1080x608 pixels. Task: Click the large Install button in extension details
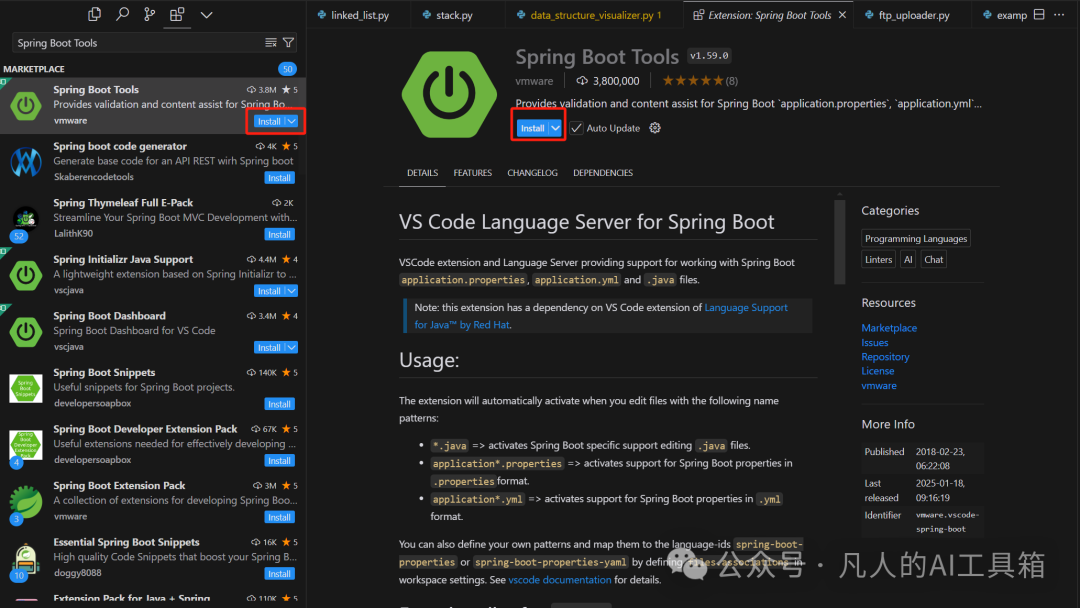tap(532, 128)
